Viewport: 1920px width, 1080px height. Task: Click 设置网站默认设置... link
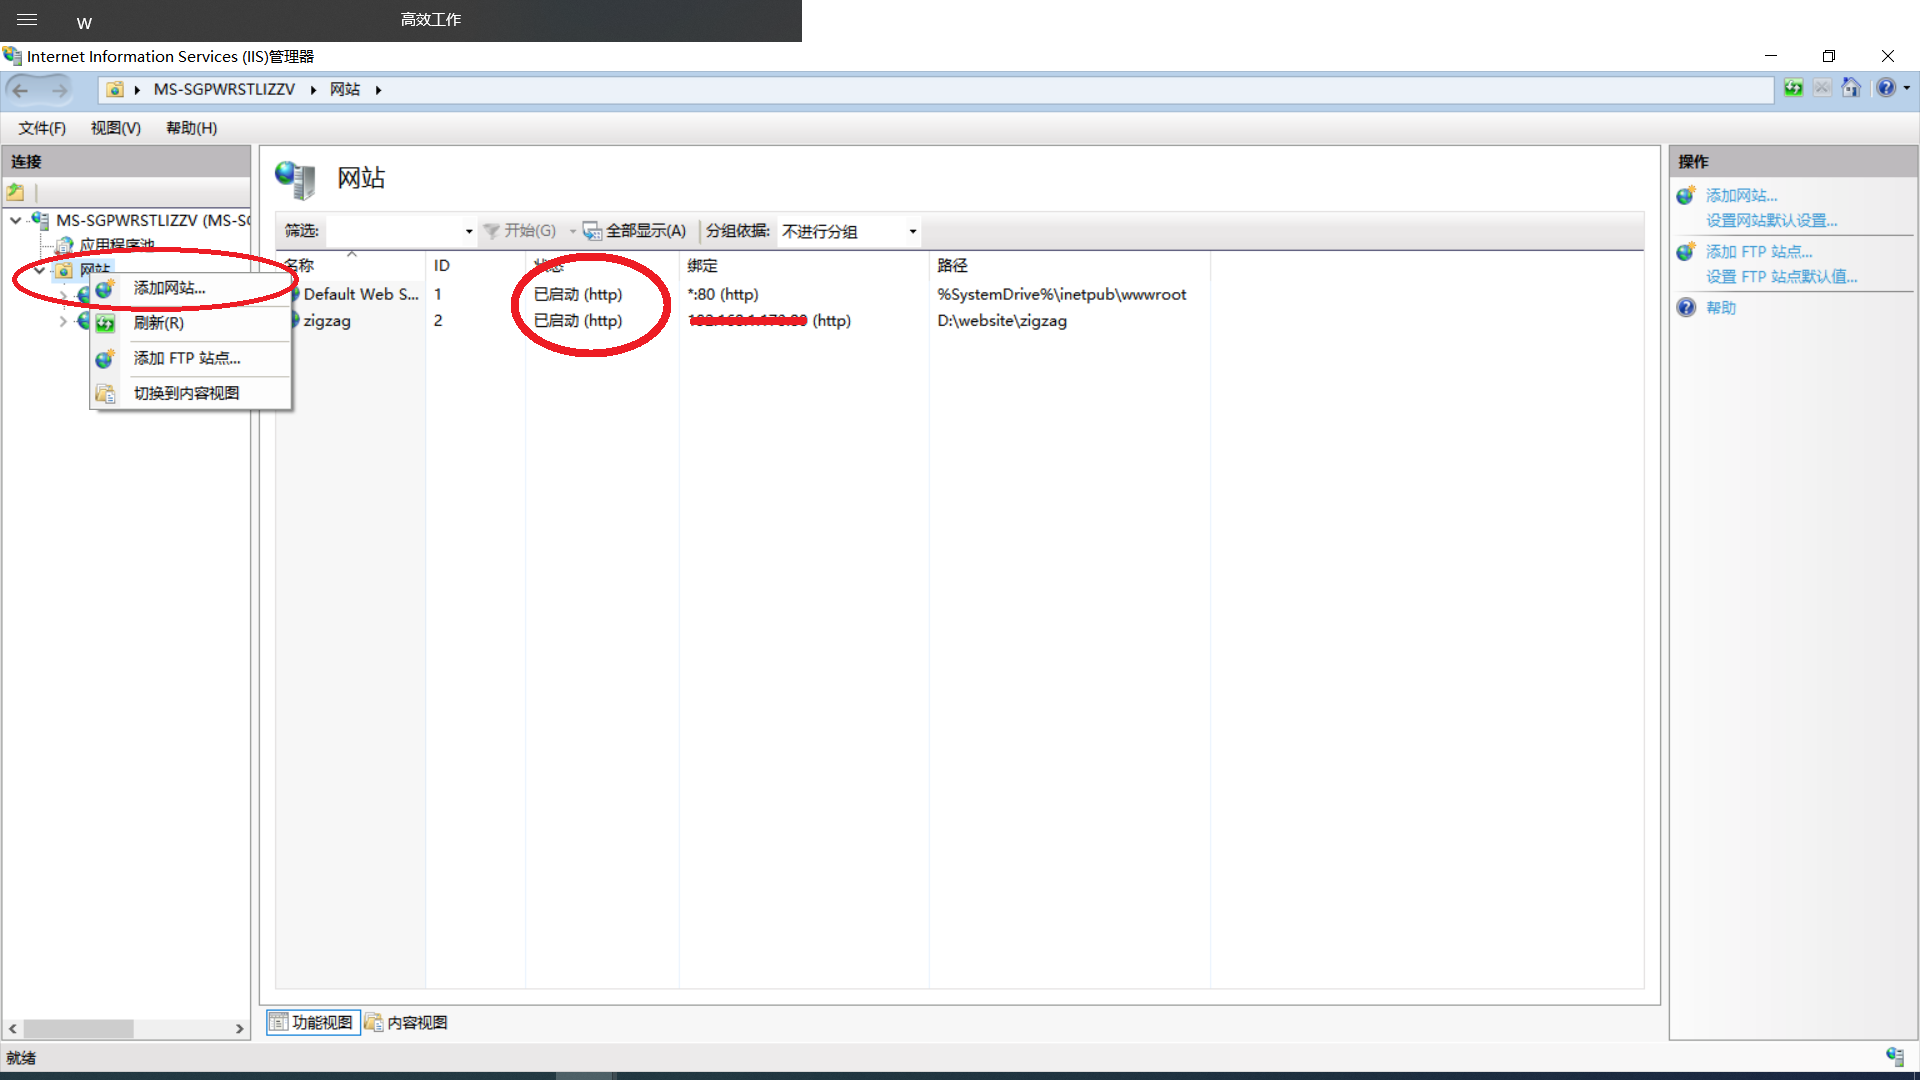click(x=1771, y=221)
